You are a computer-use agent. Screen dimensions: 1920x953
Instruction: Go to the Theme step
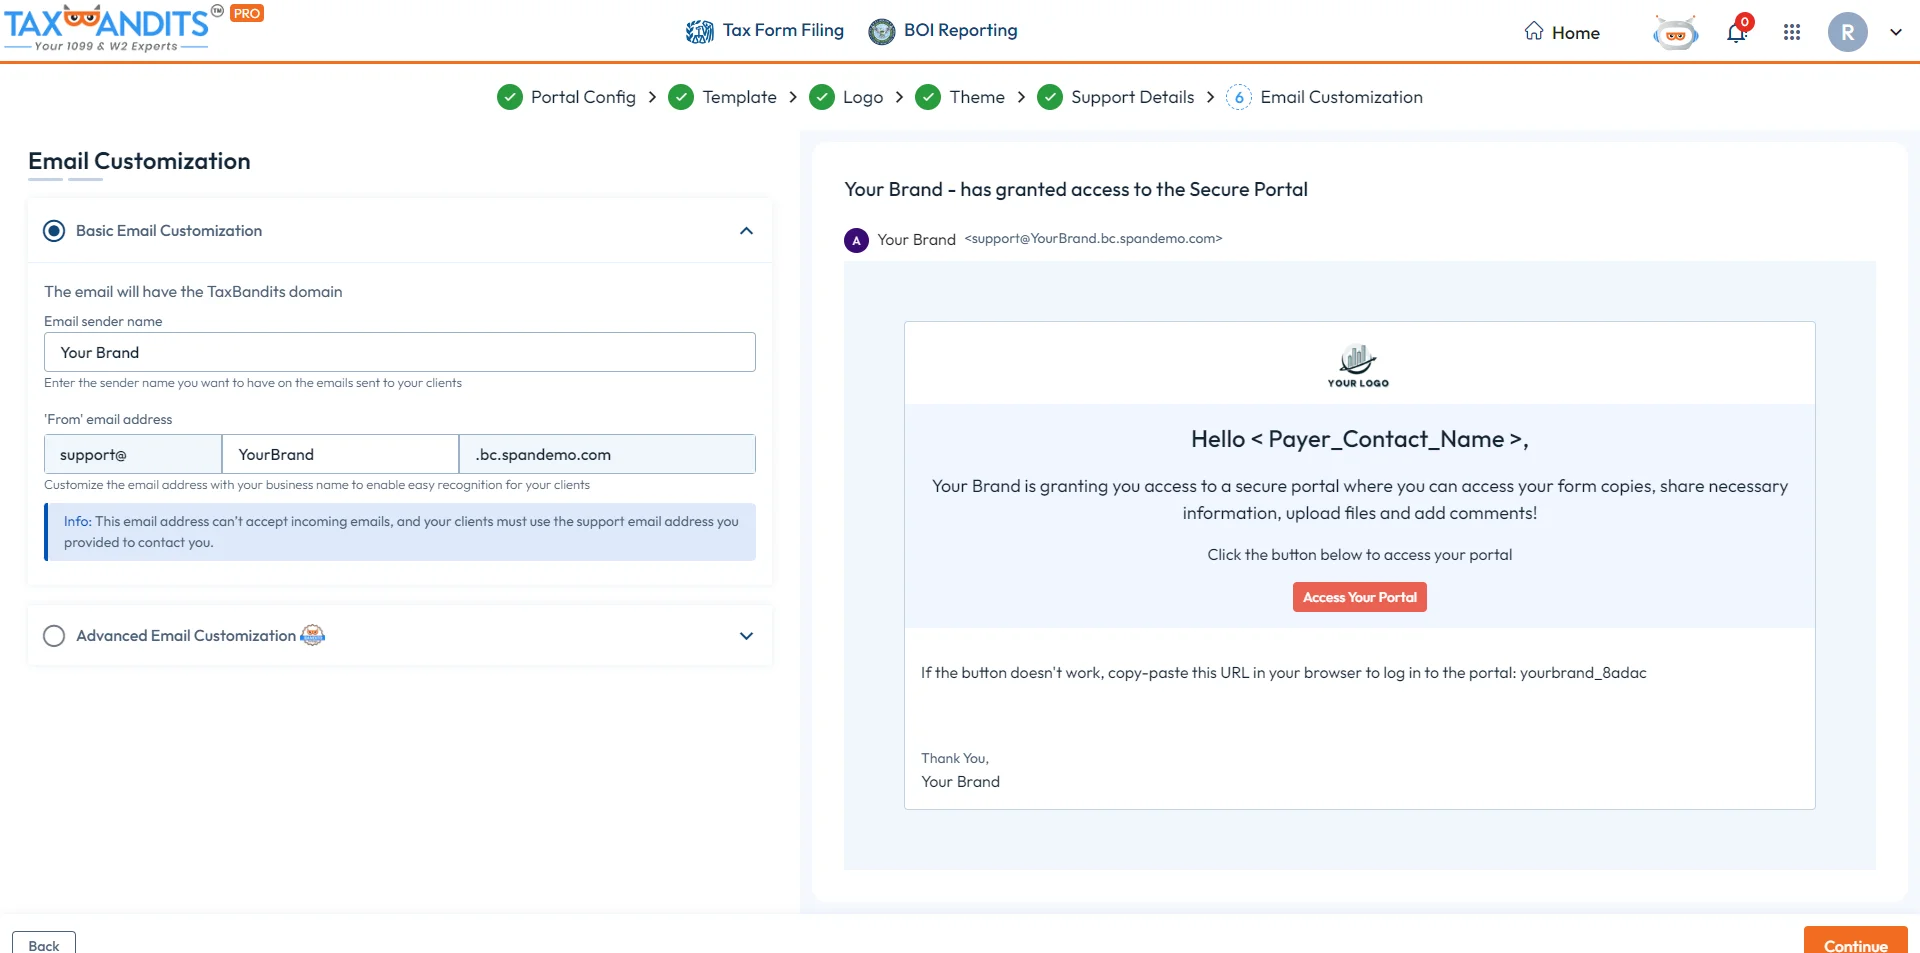point(977,97)
